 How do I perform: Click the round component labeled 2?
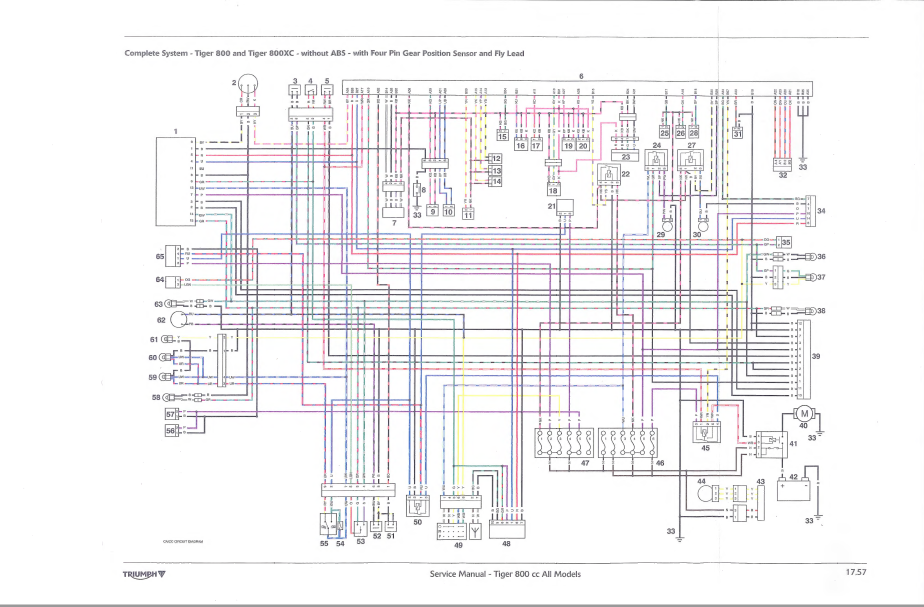coord(248,83)
